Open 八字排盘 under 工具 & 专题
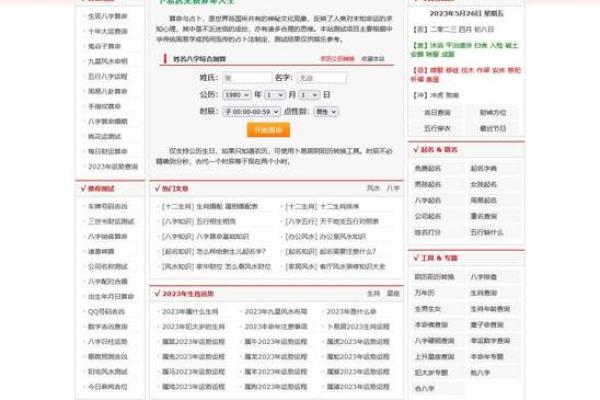Viewport: 600px width, 400px height. click(483, 277)
